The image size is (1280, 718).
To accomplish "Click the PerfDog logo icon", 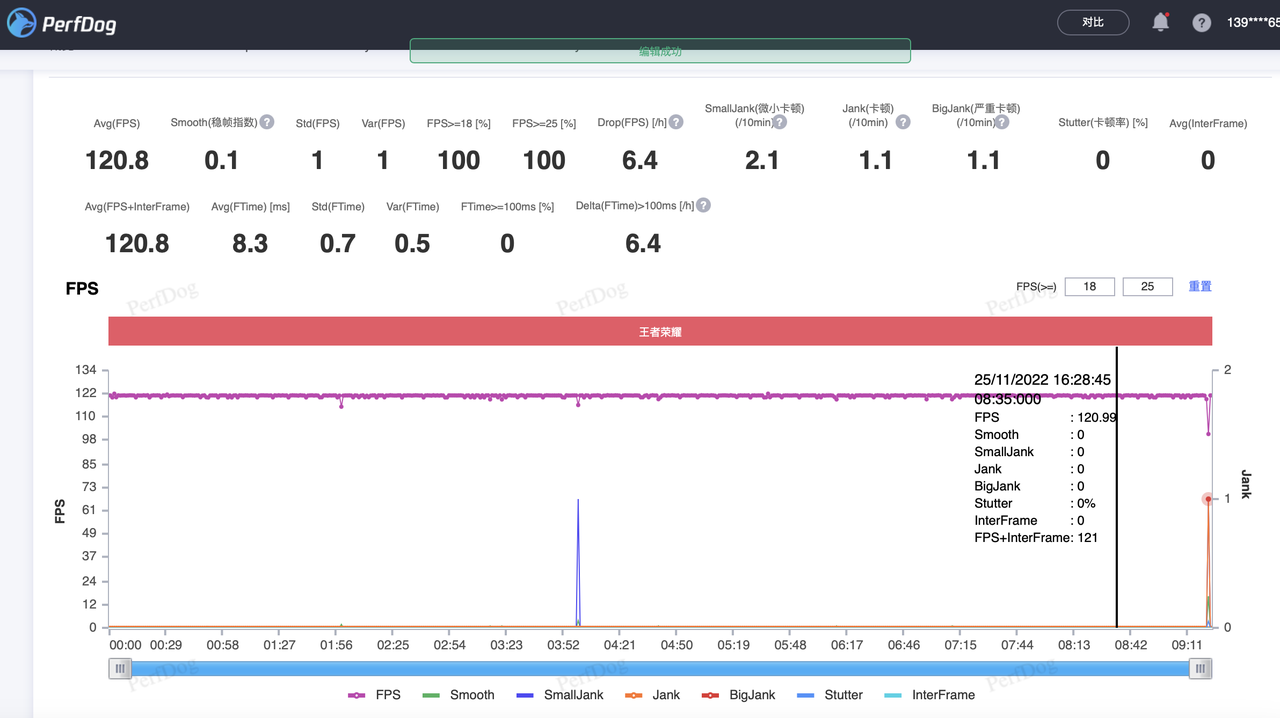I will coord(22,23).
